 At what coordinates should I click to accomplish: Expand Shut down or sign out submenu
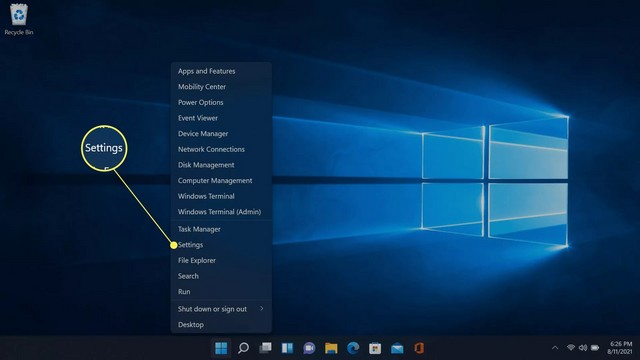tap(221, 309)
